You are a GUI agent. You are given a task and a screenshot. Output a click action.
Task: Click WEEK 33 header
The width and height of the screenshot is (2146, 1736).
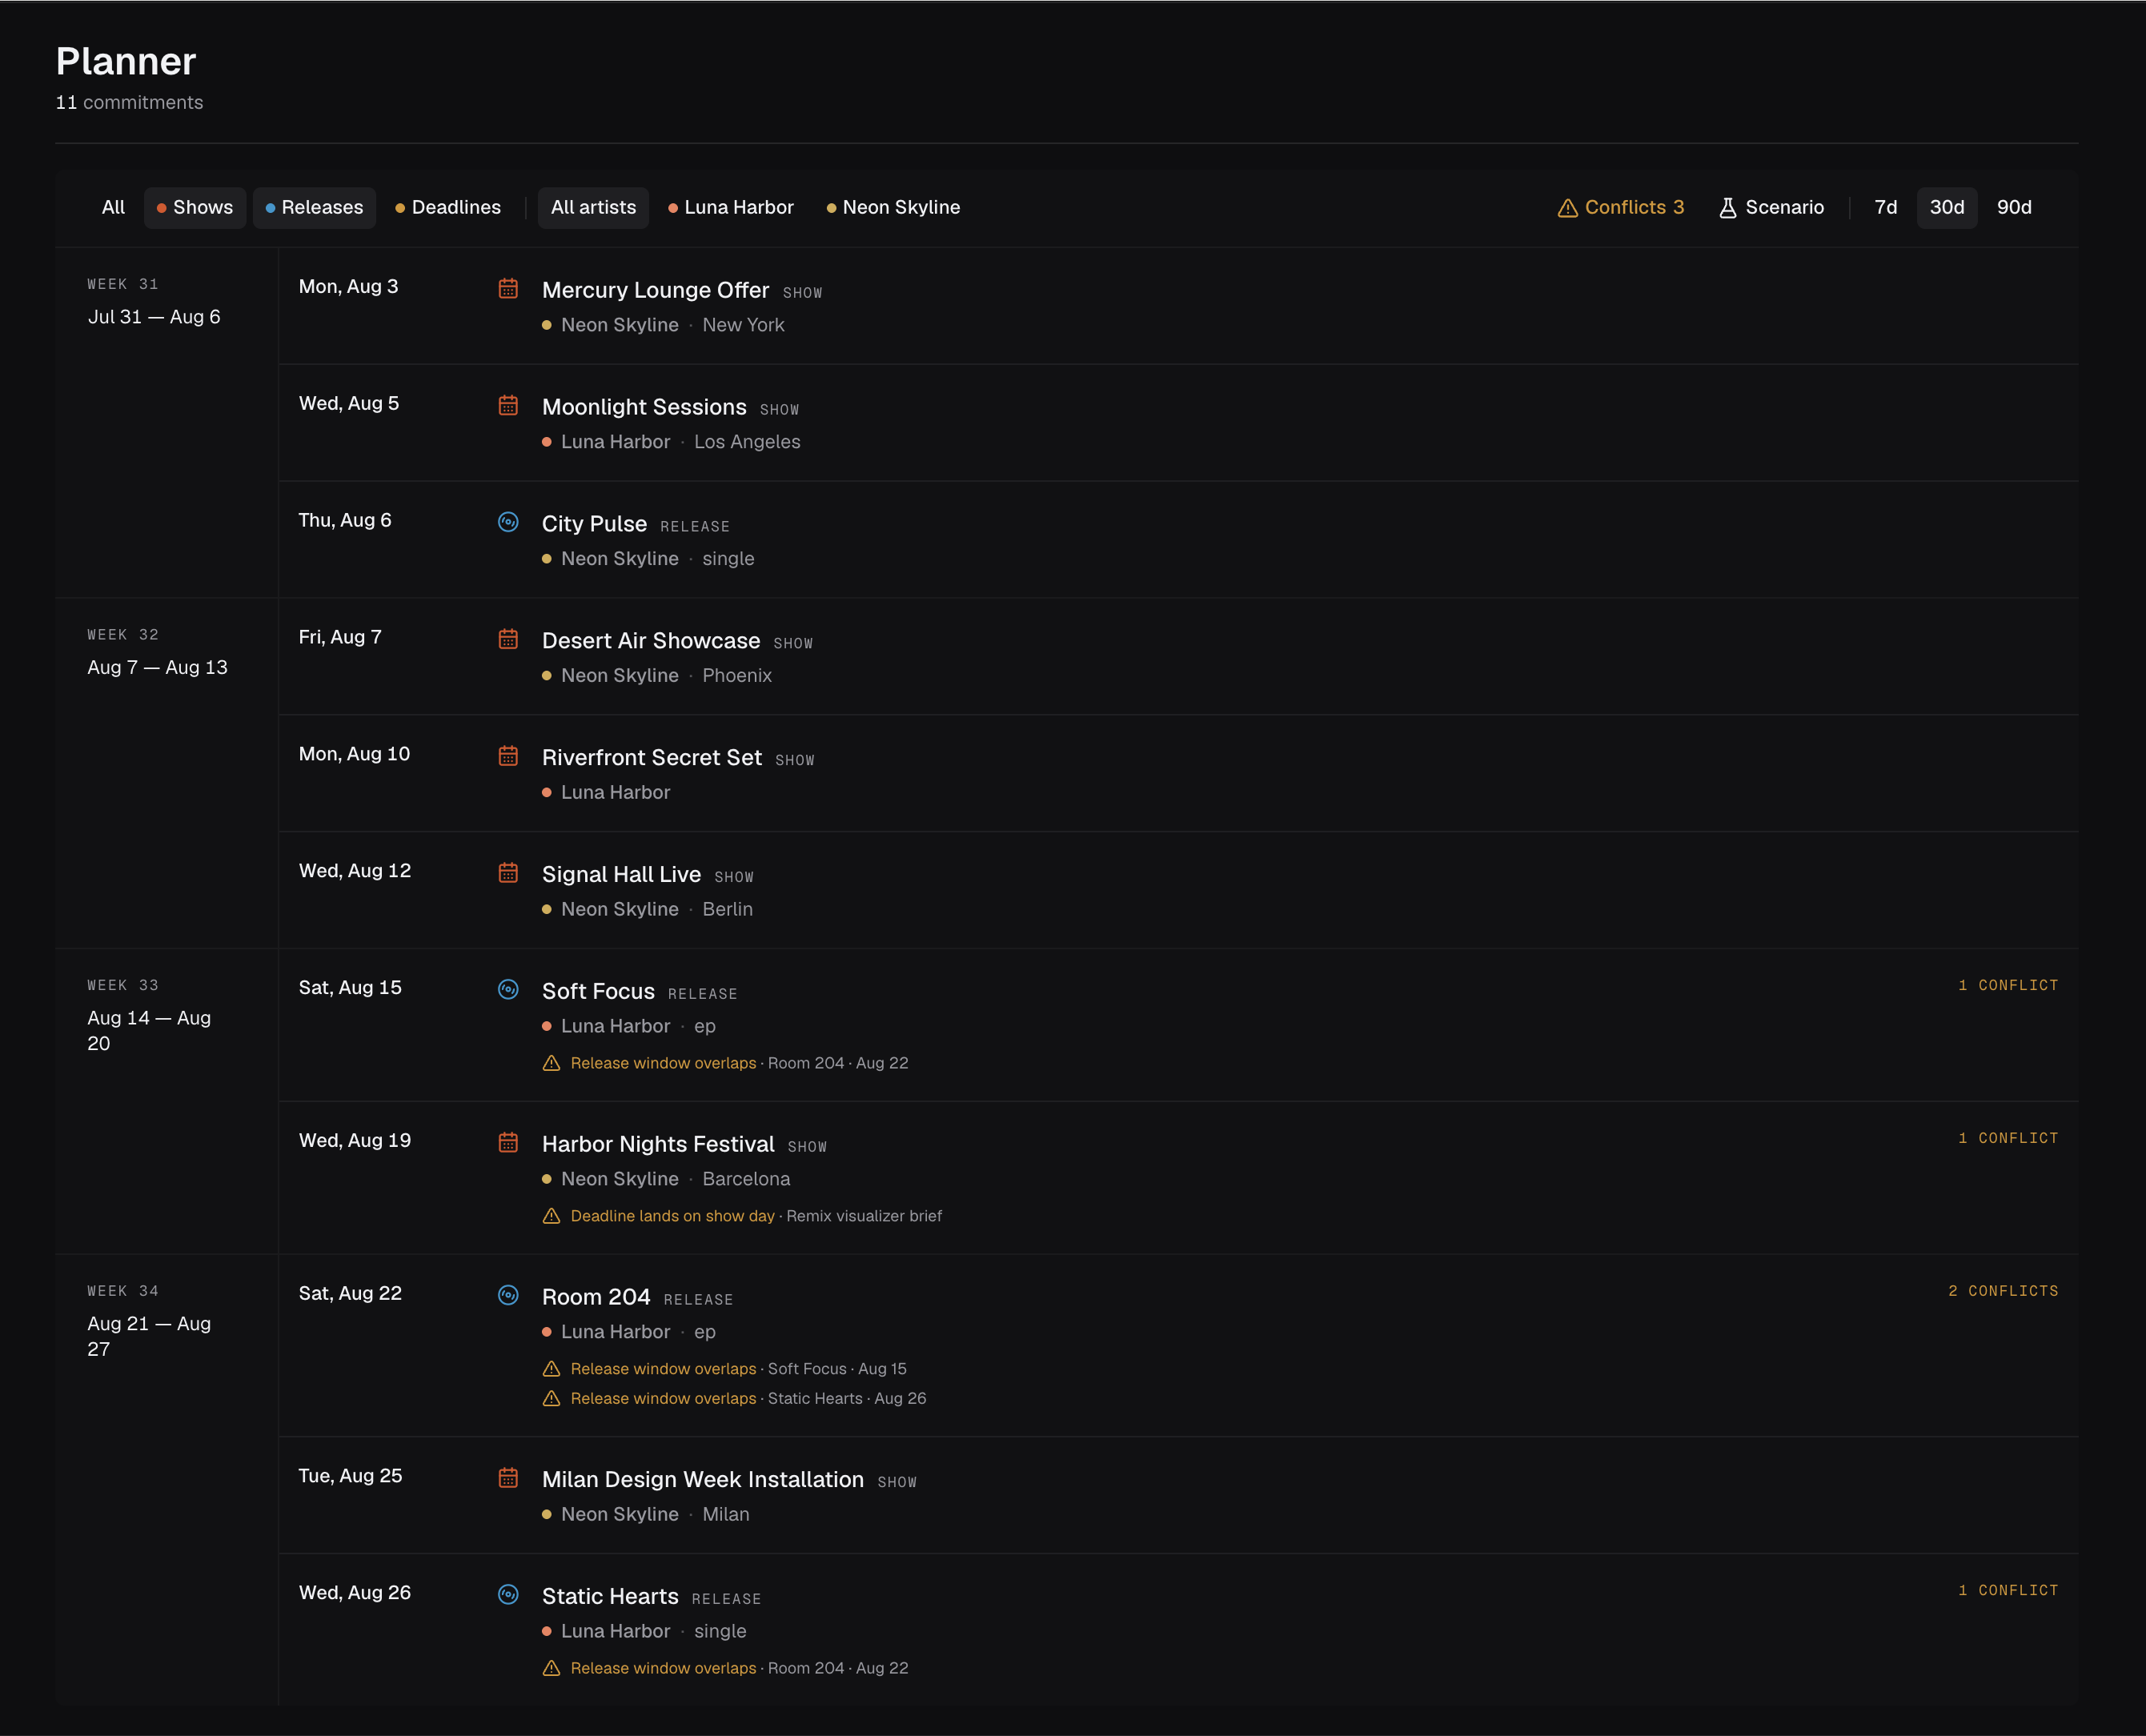123,986
